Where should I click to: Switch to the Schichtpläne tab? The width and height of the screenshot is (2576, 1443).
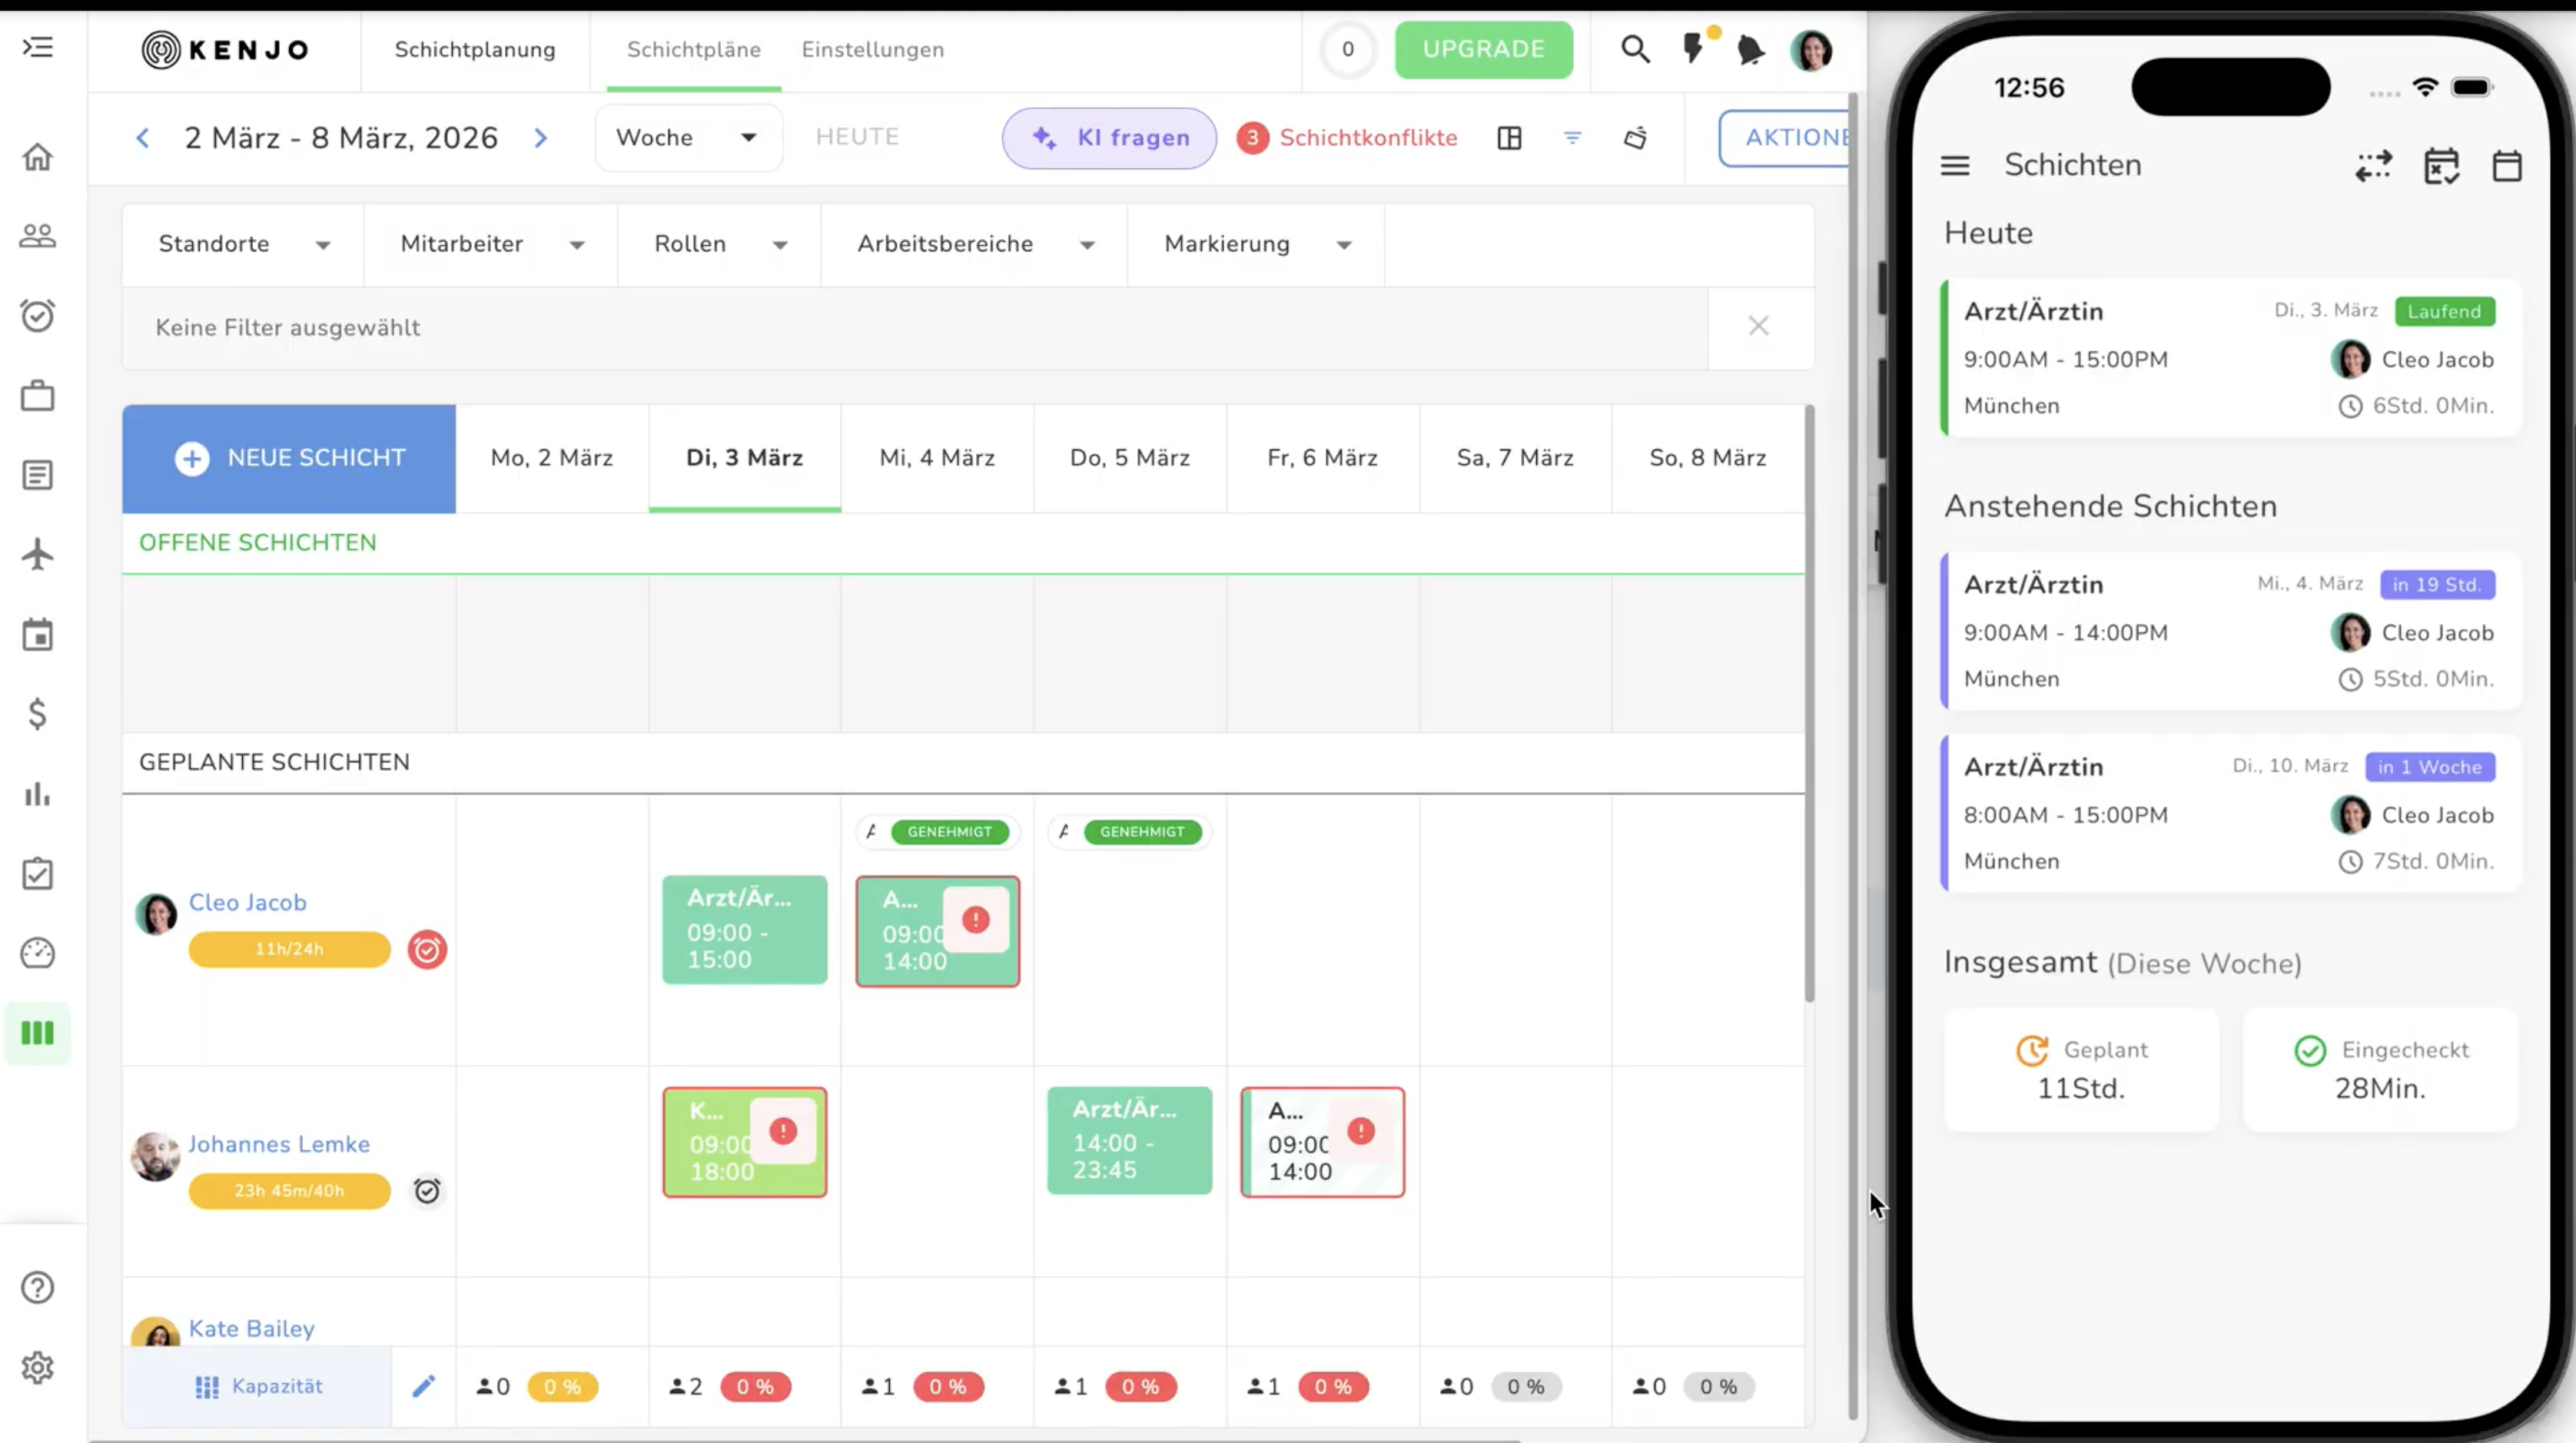(x=694, y=49)
